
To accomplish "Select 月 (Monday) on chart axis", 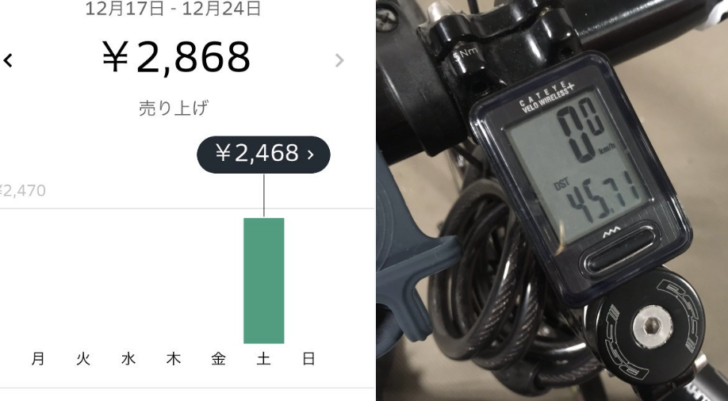I will 38,359.
